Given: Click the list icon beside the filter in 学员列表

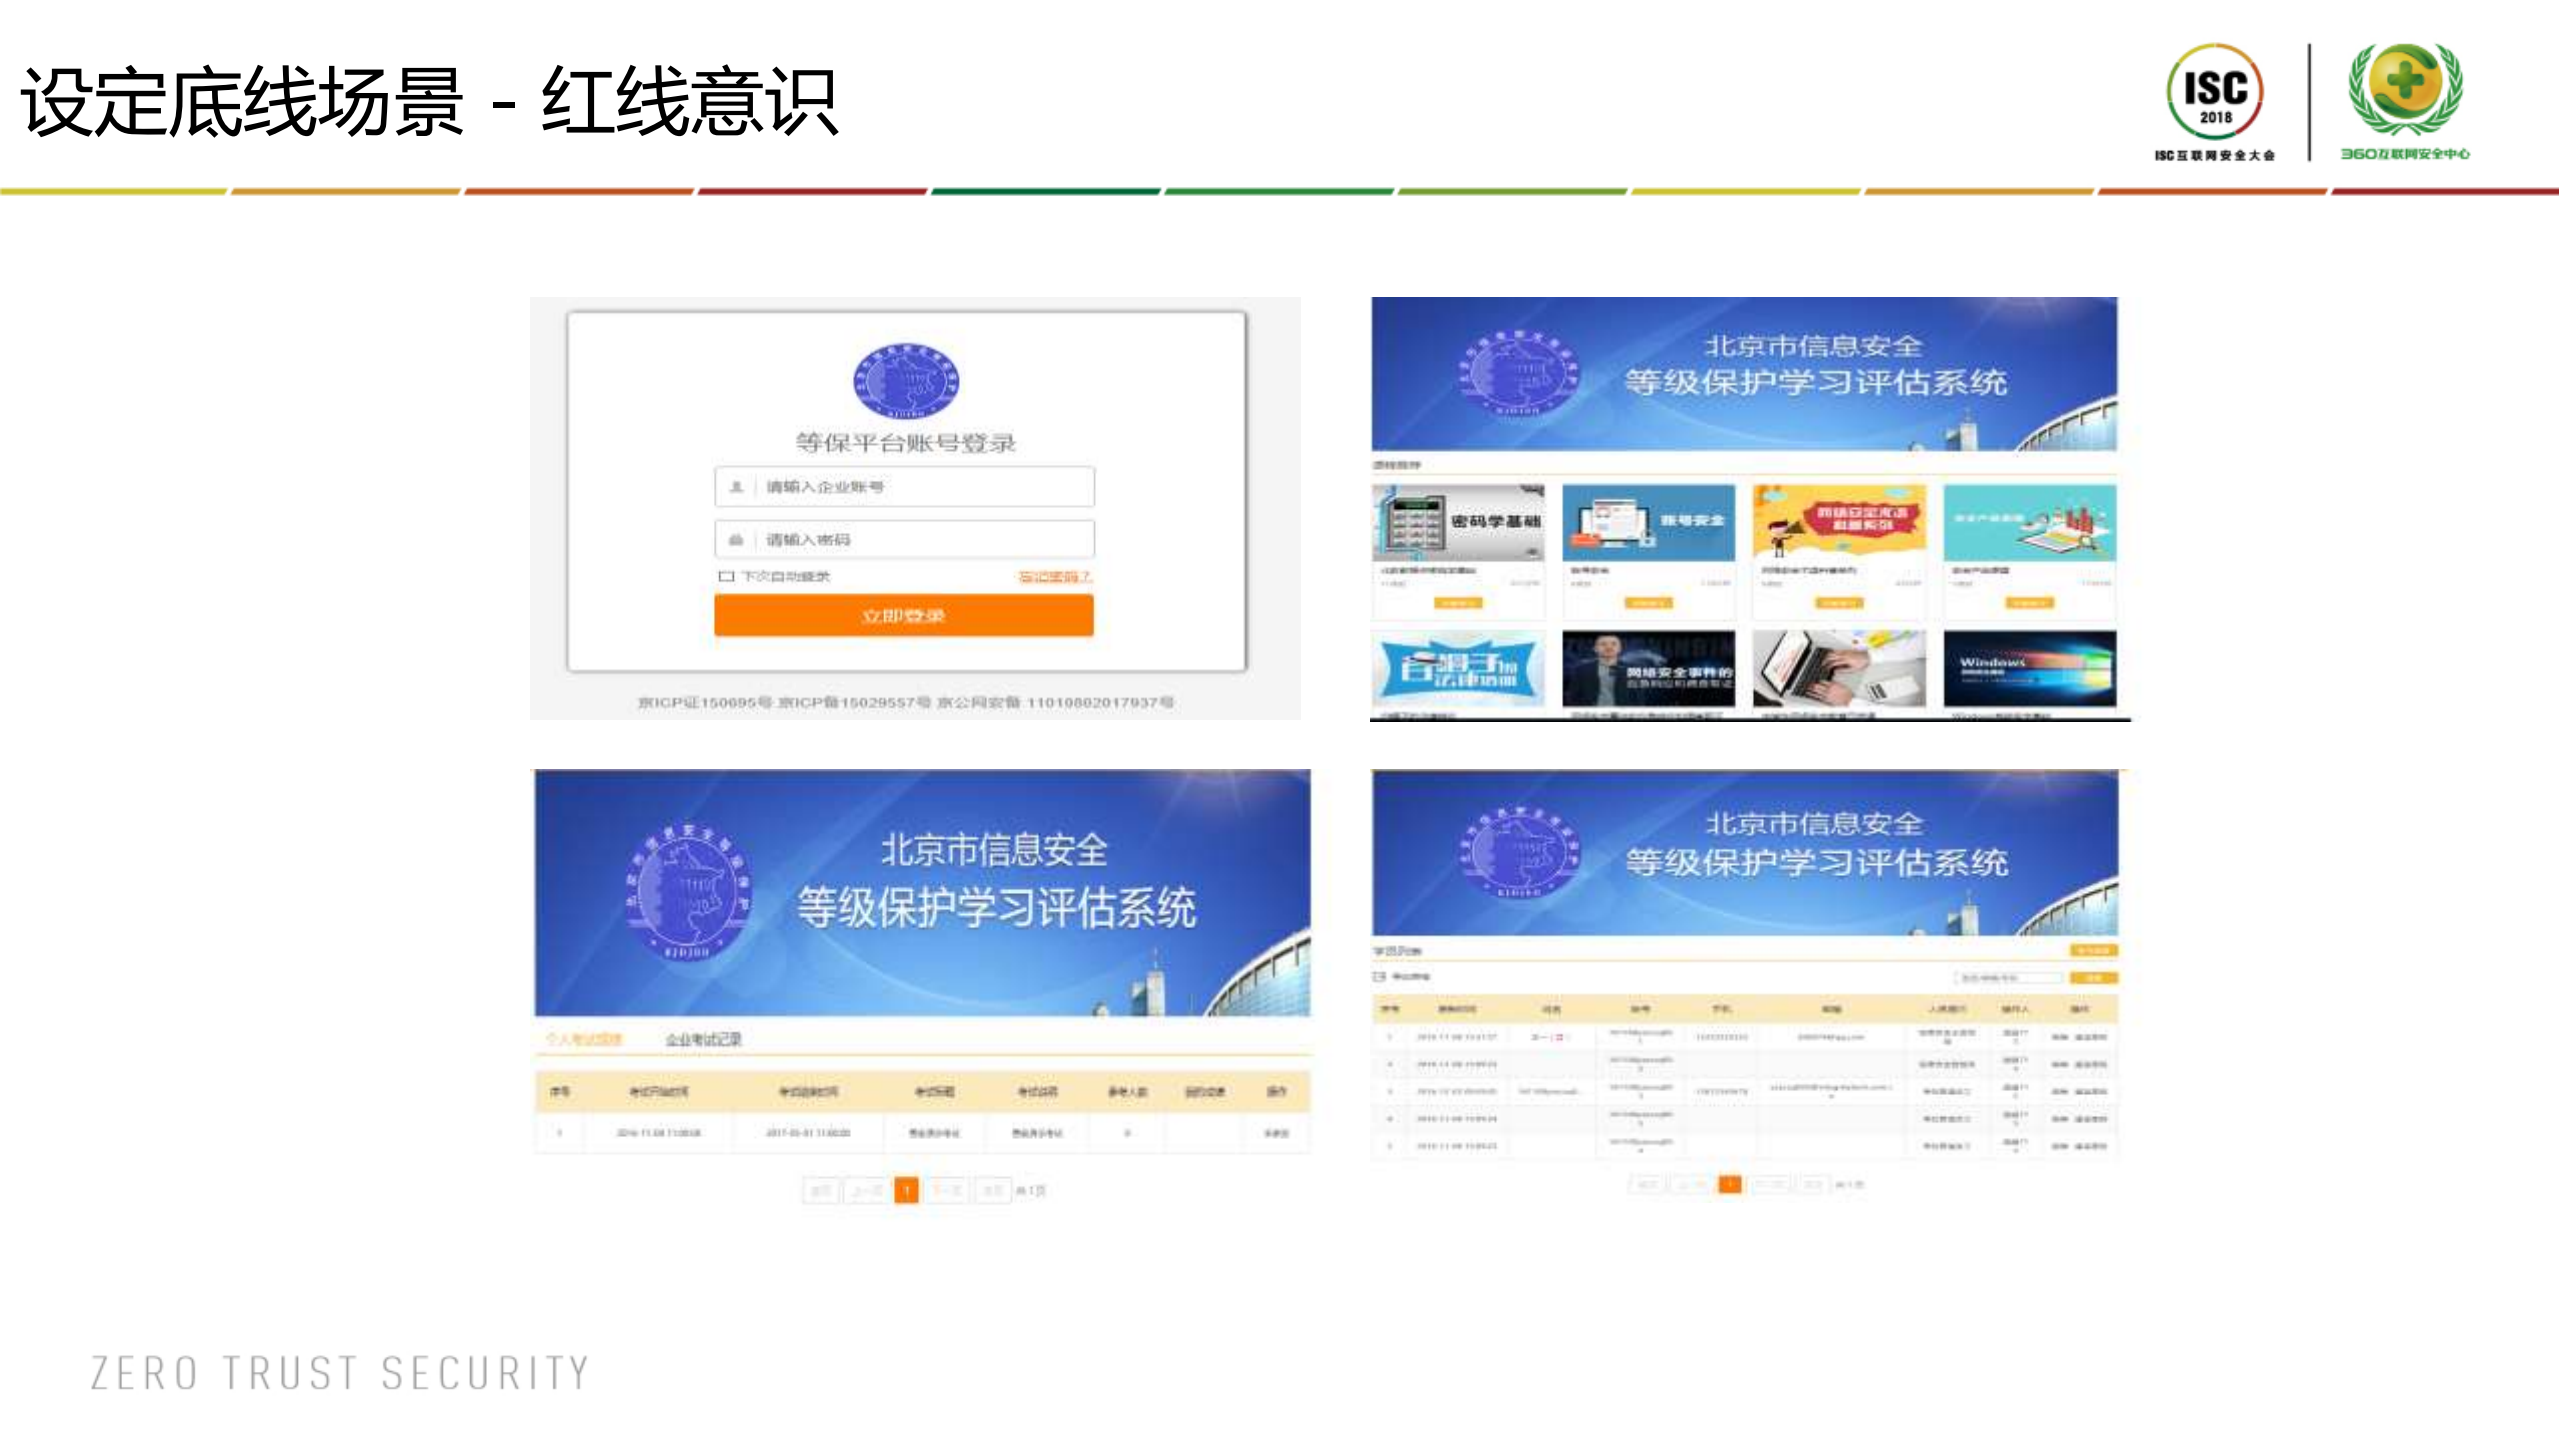Looking at the screenshot, I should pyautogui.click(x=1381, y=976).
